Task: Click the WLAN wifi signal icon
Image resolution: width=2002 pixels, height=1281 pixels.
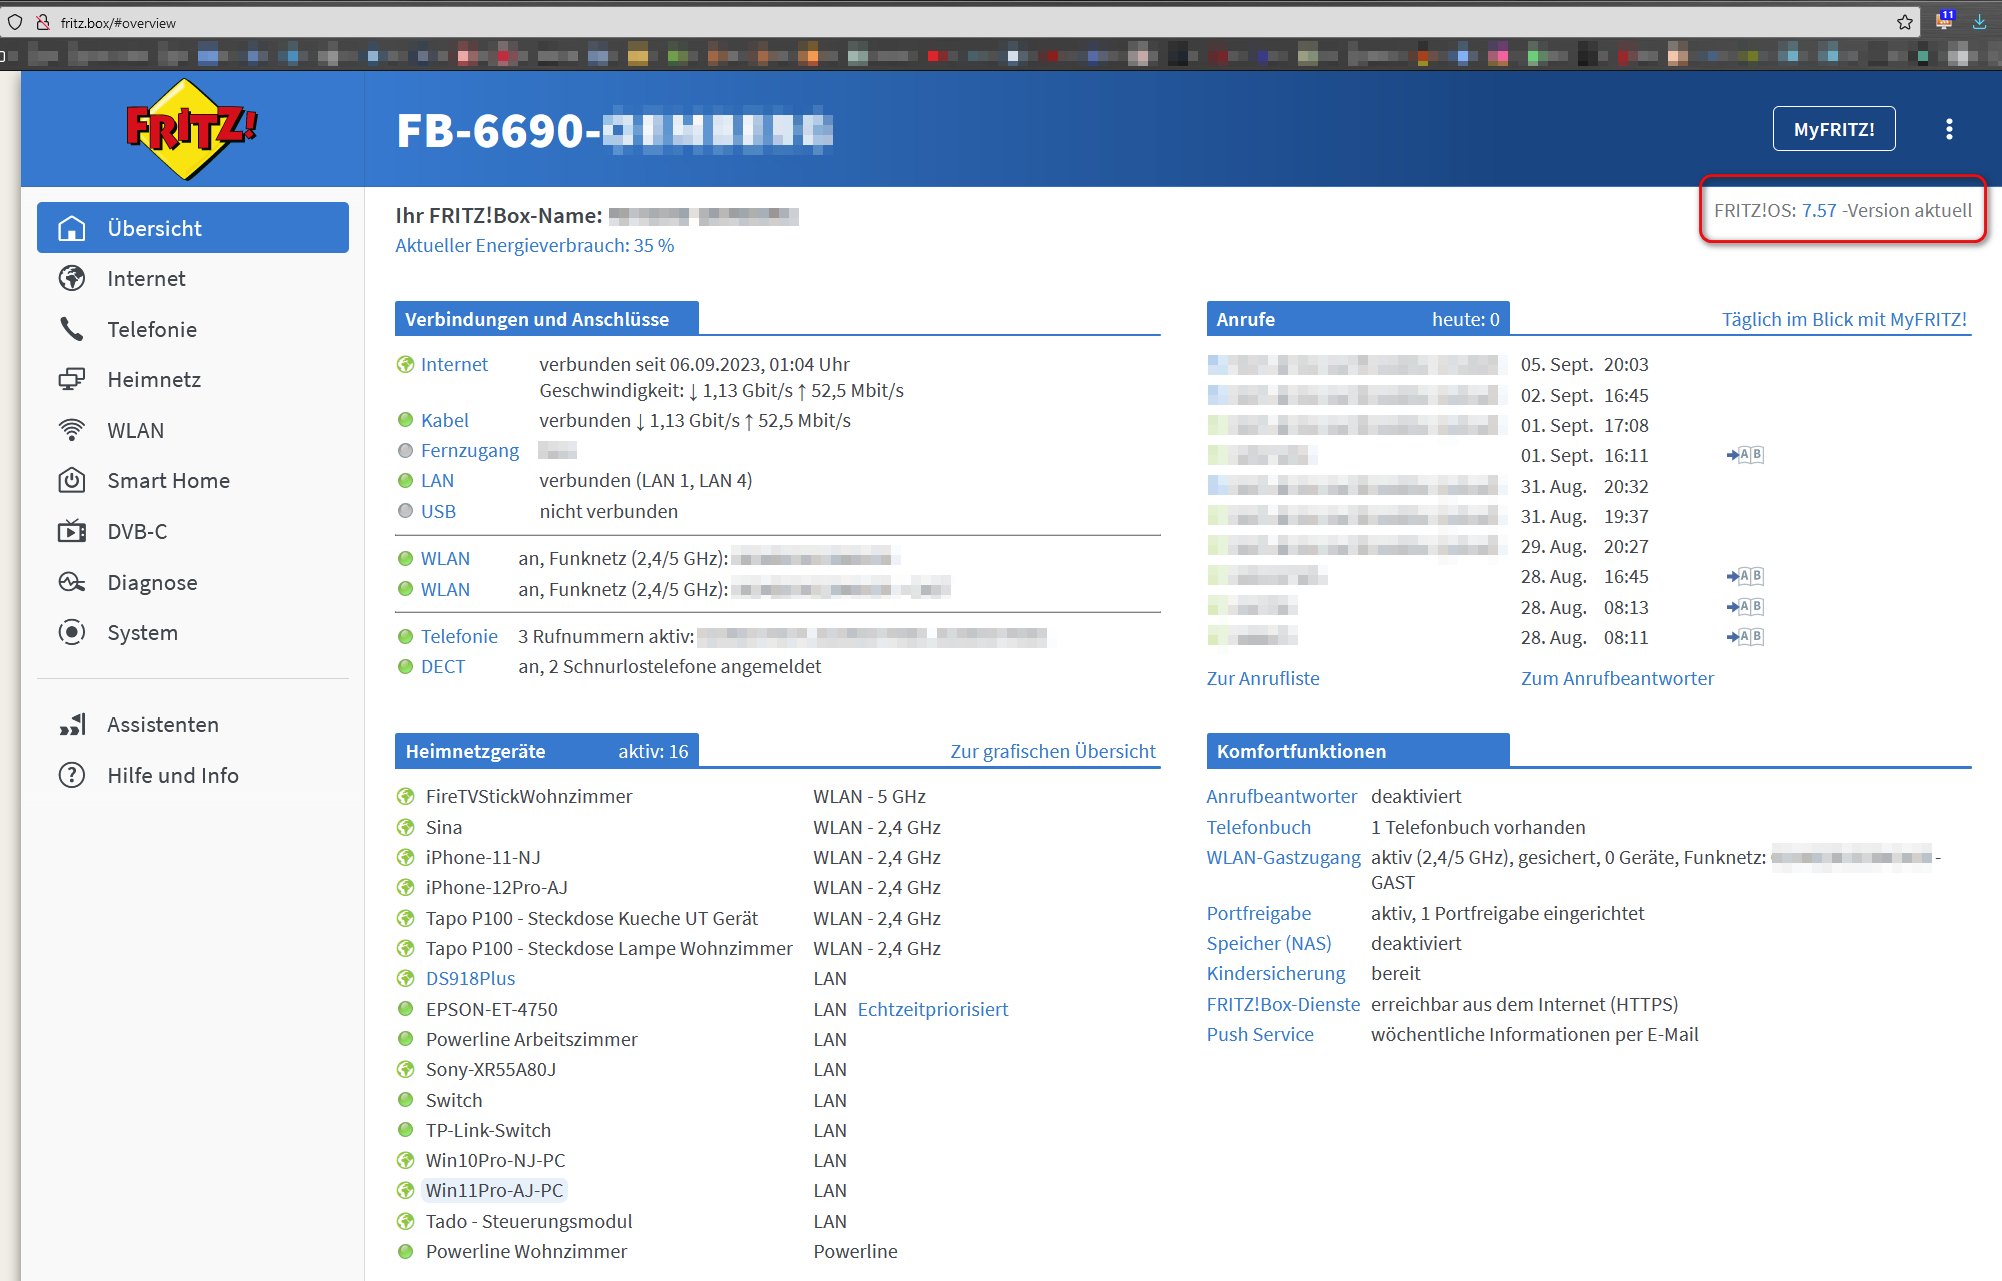Action: (72, 430)
